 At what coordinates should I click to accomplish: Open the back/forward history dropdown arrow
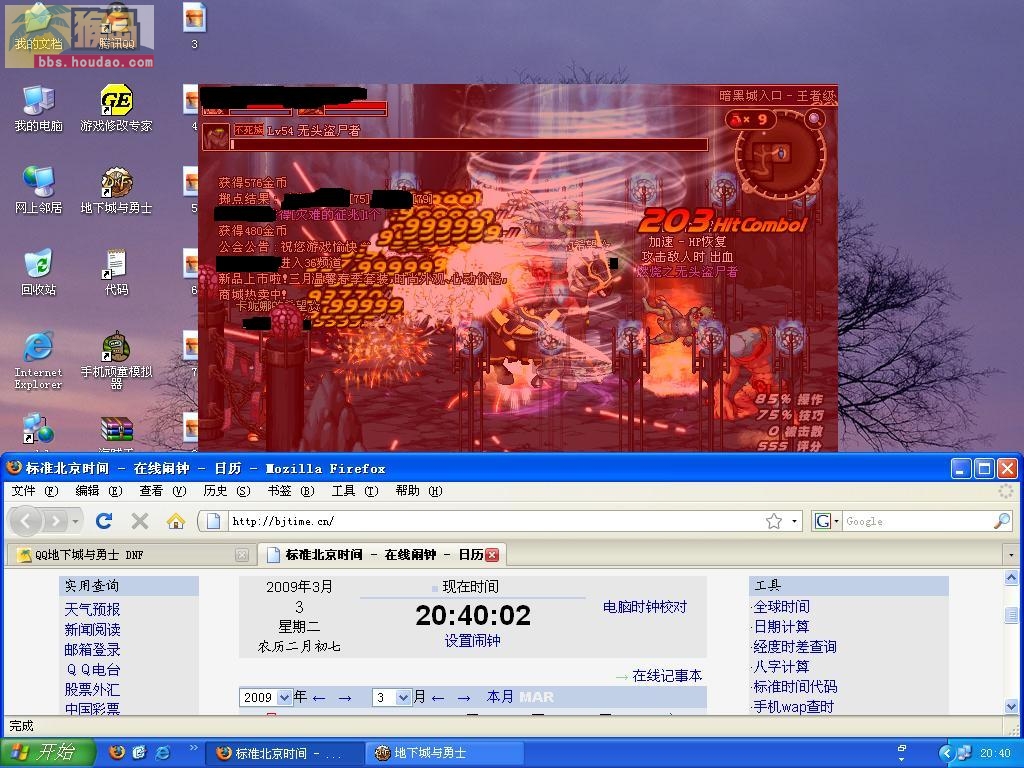tap(76, 521)
